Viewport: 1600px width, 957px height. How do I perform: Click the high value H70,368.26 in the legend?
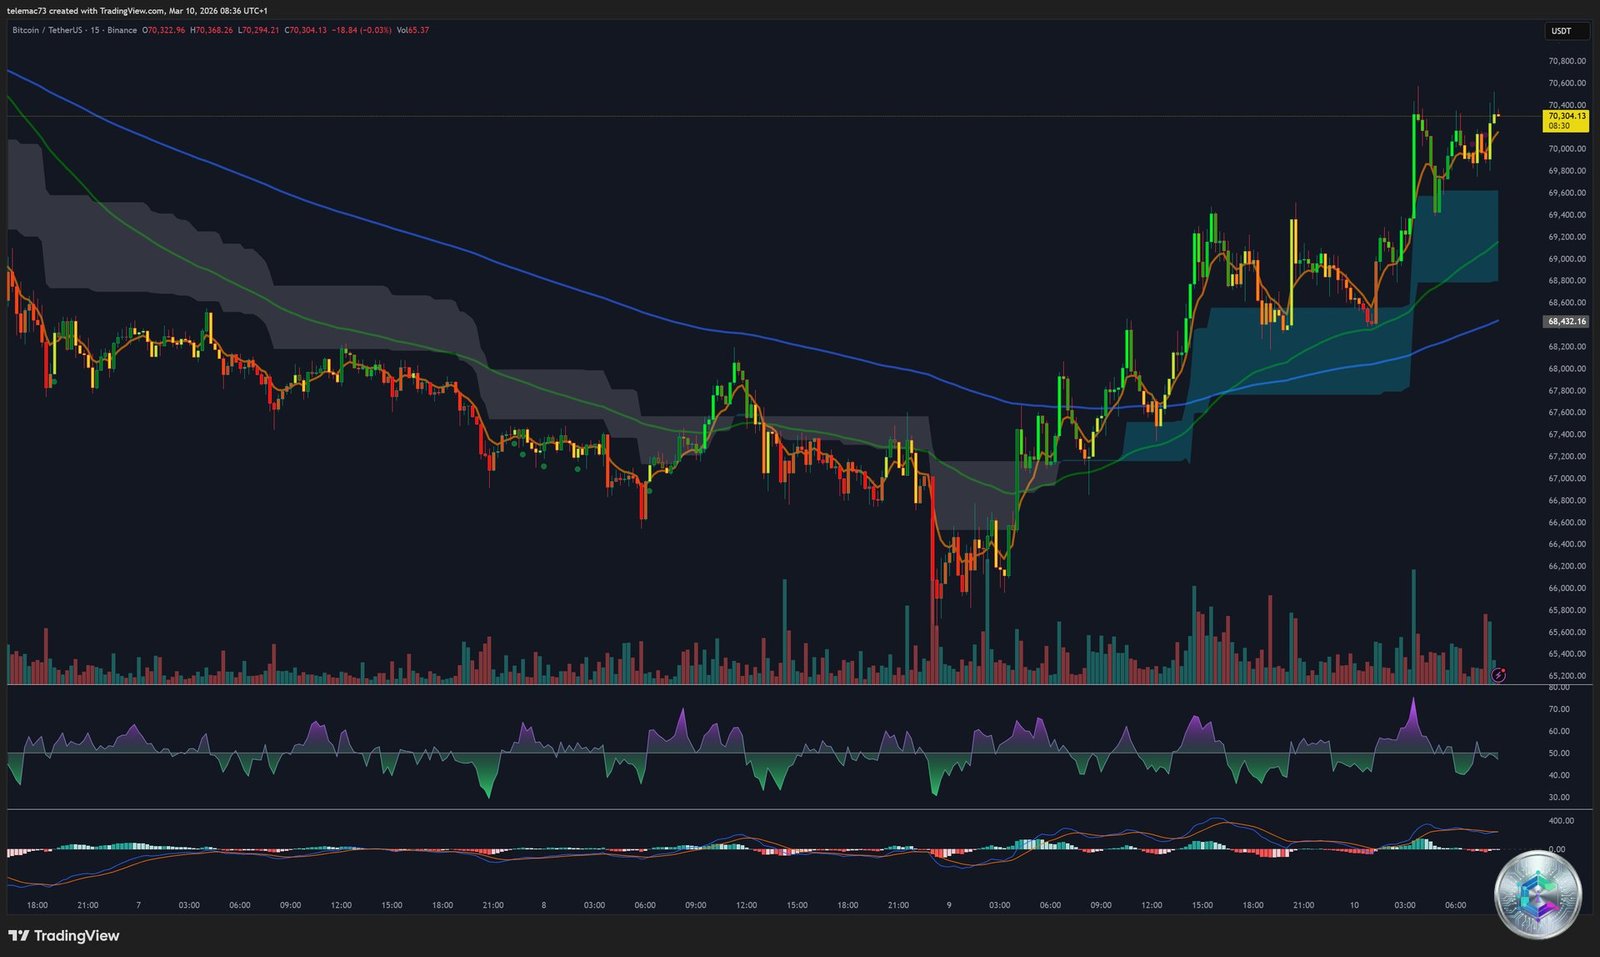click(213, 31)
